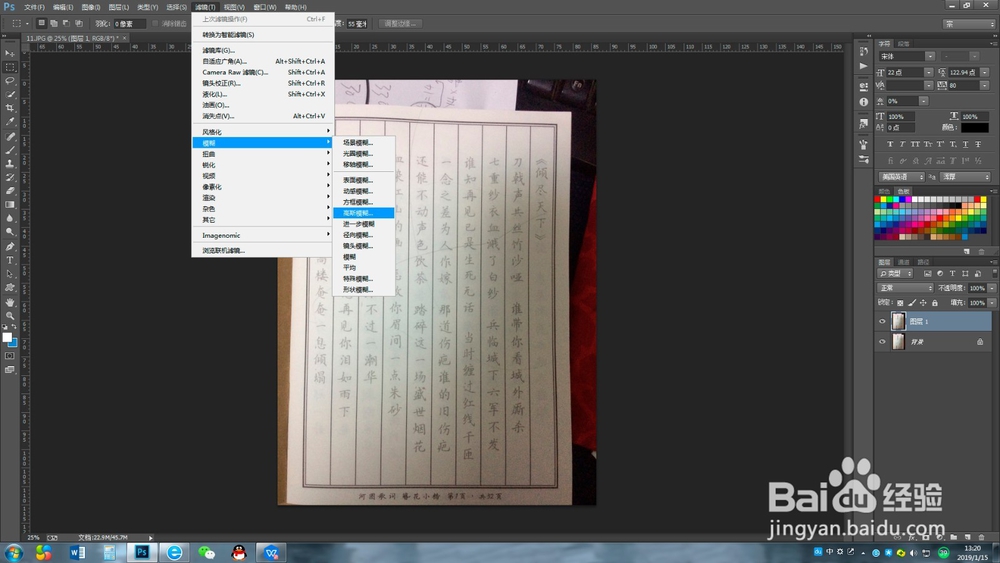Click the Add to Selection mode button
Screen dimensions: 1000x563
coord(54,23)
